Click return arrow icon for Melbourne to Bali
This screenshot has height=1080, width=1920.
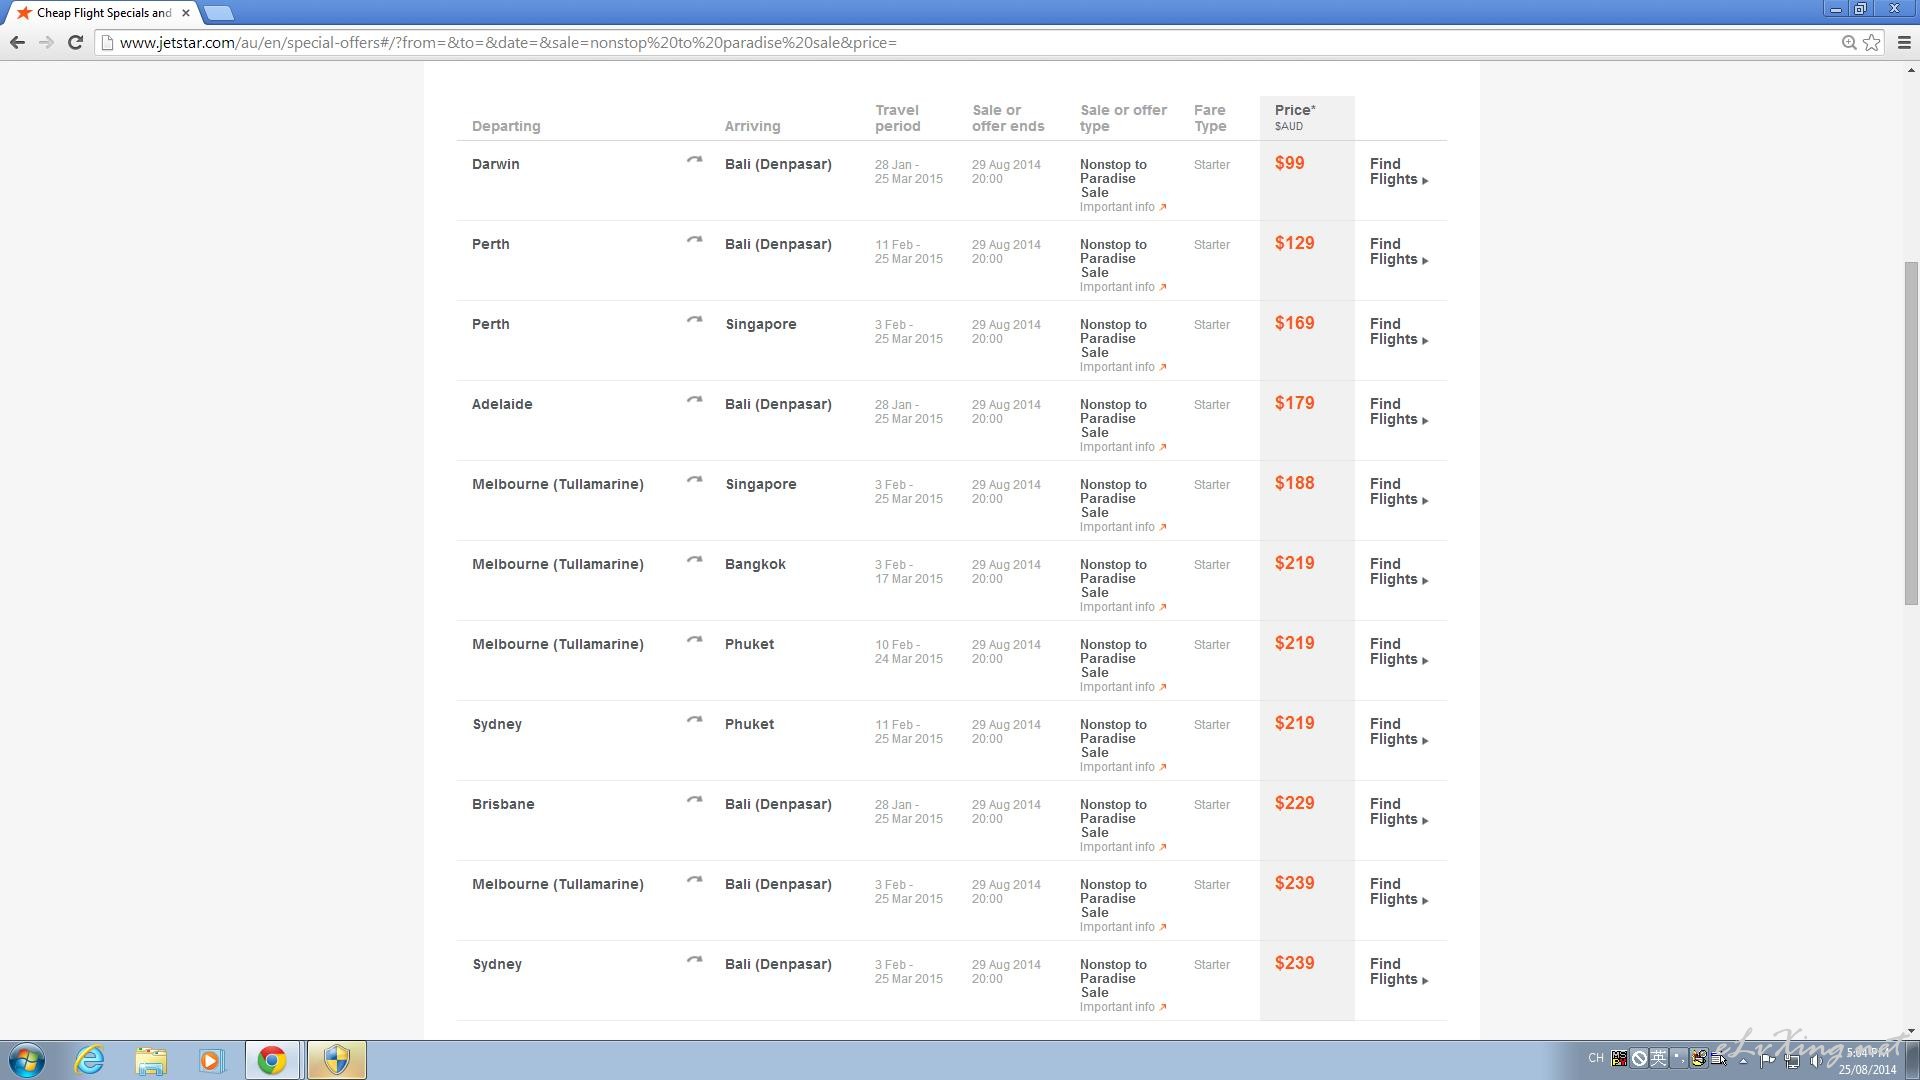tap(694, 880)
